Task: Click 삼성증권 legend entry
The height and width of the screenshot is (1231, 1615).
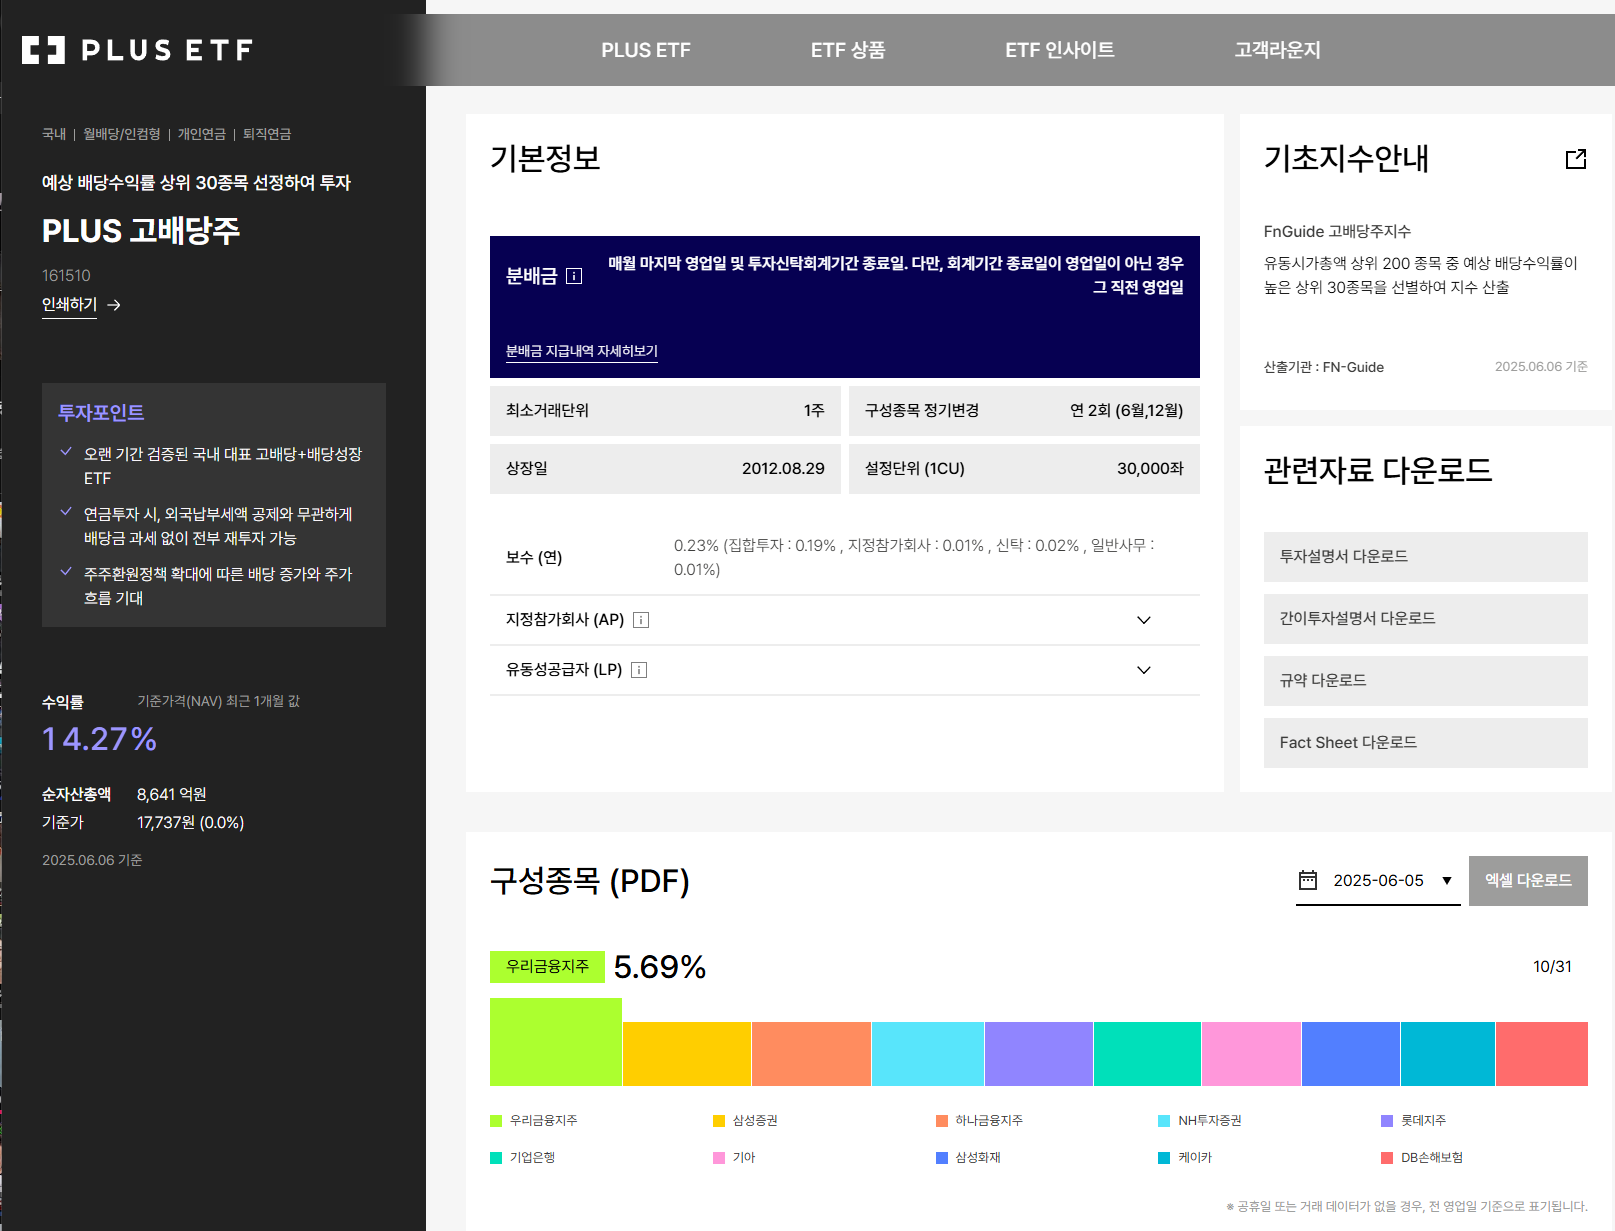Action: click(x=745, y=1121)
